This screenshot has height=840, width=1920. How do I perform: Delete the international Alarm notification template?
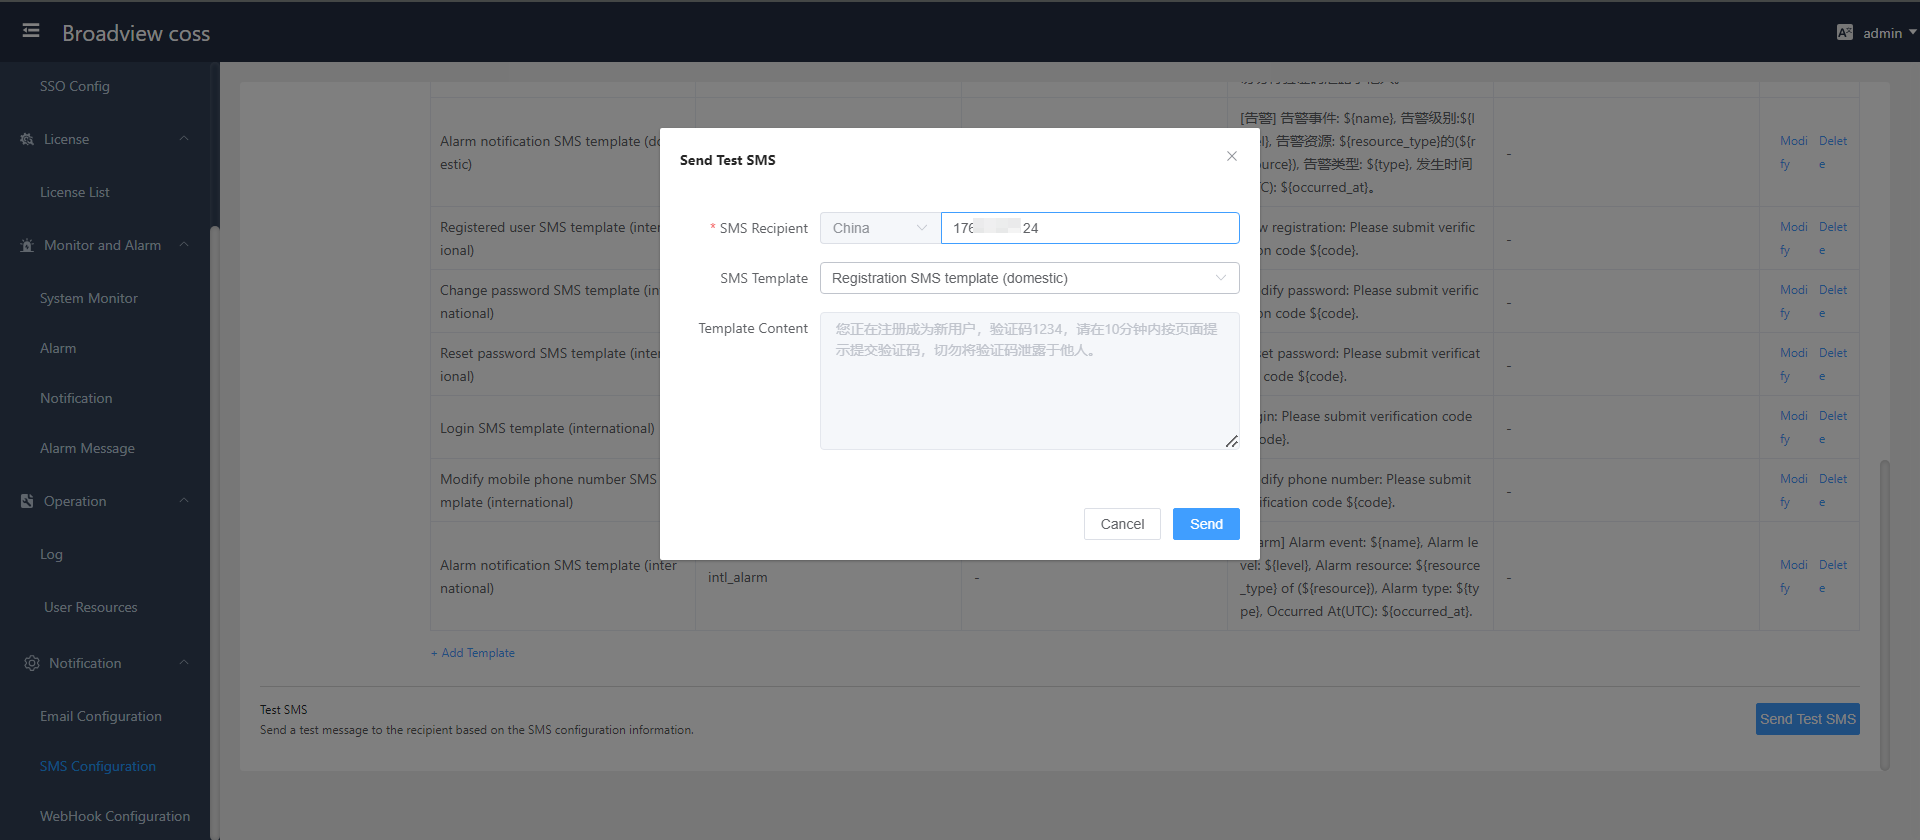[x=1832, y=576]
